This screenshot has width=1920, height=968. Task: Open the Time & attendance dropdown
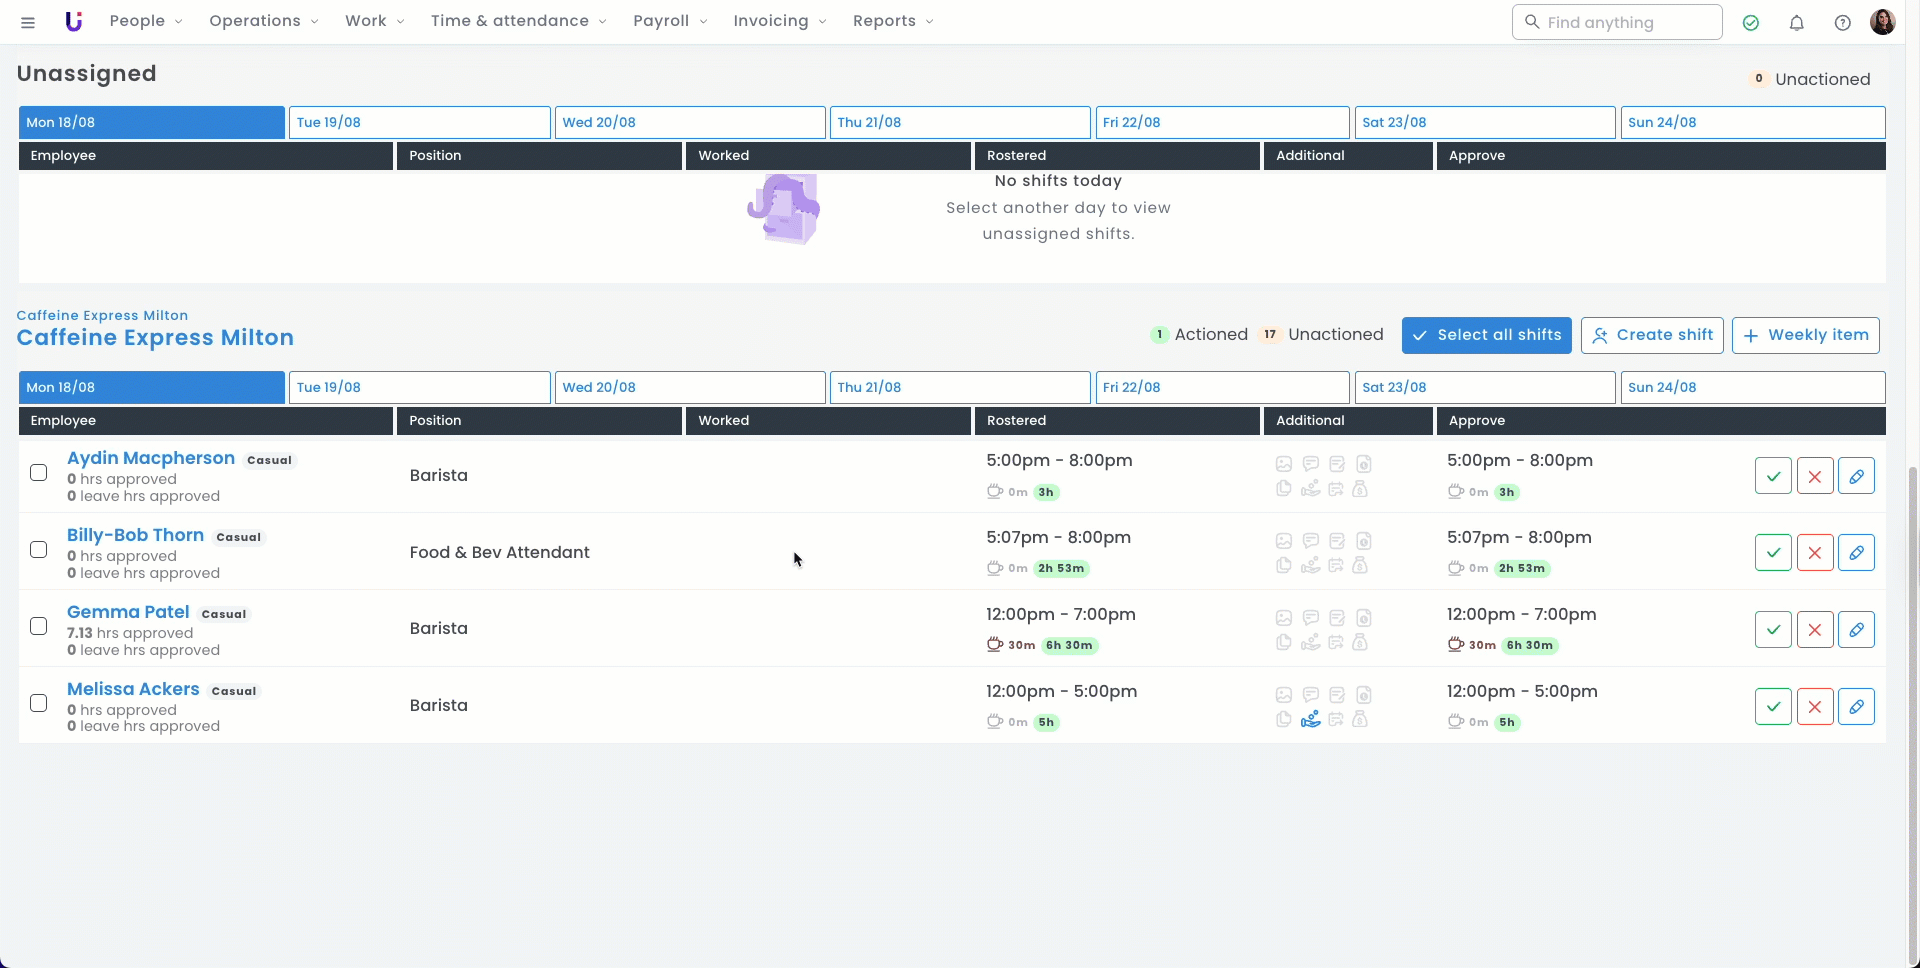point(518,21)
